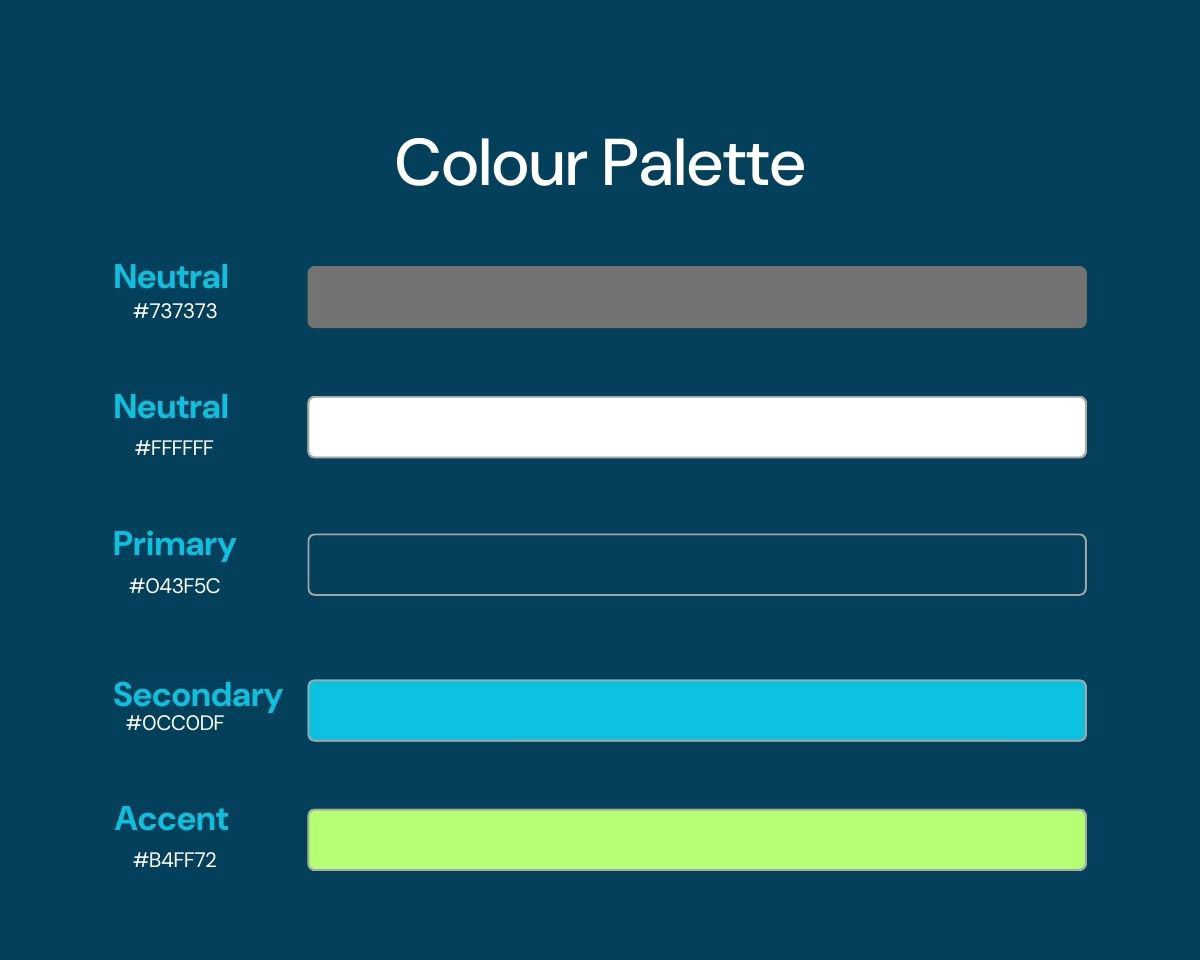Click the lime green Accent swatch
The image size is (1200, 960).
[x=696, y=840]
